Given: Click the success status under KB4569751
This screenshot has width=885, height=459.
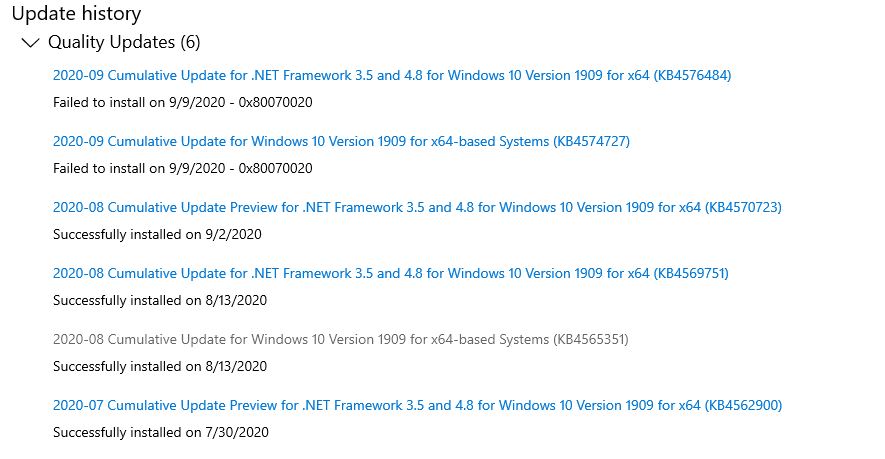Looking at the screenshot, I should 160,300.
